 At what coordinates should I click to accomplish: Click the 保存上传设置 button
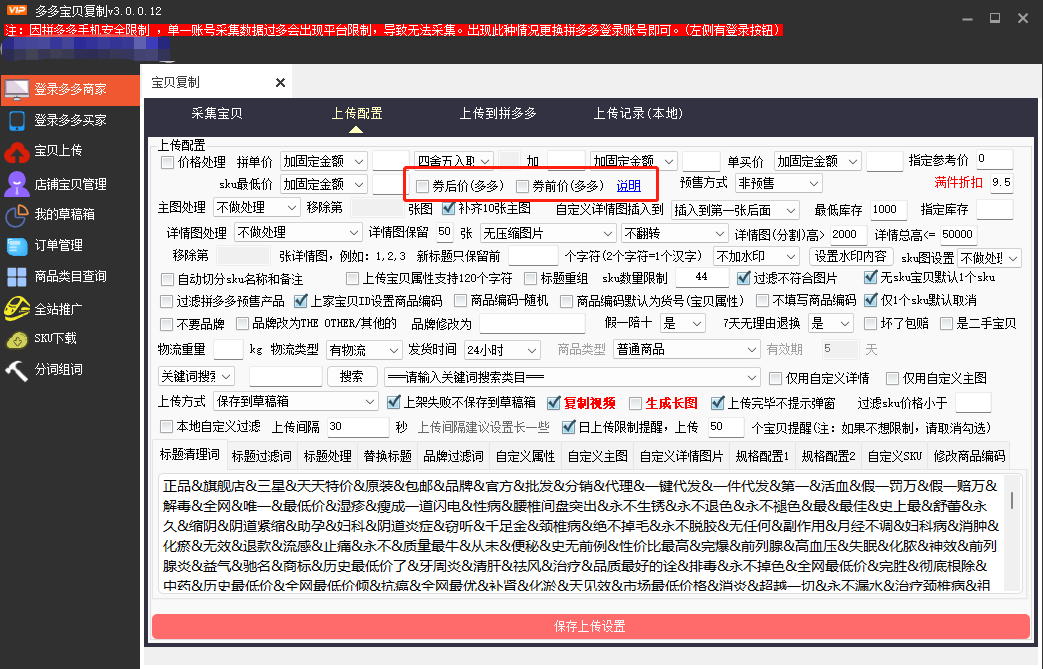pos(591,626)
